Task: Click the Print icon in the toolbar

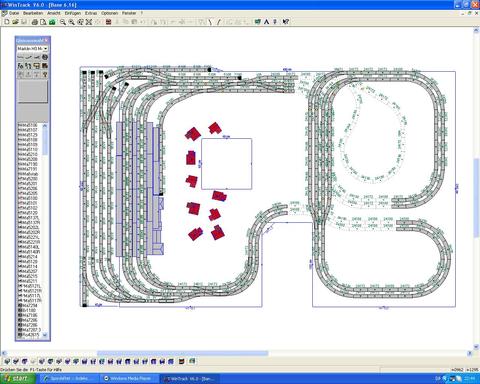Action: [34, 22]
